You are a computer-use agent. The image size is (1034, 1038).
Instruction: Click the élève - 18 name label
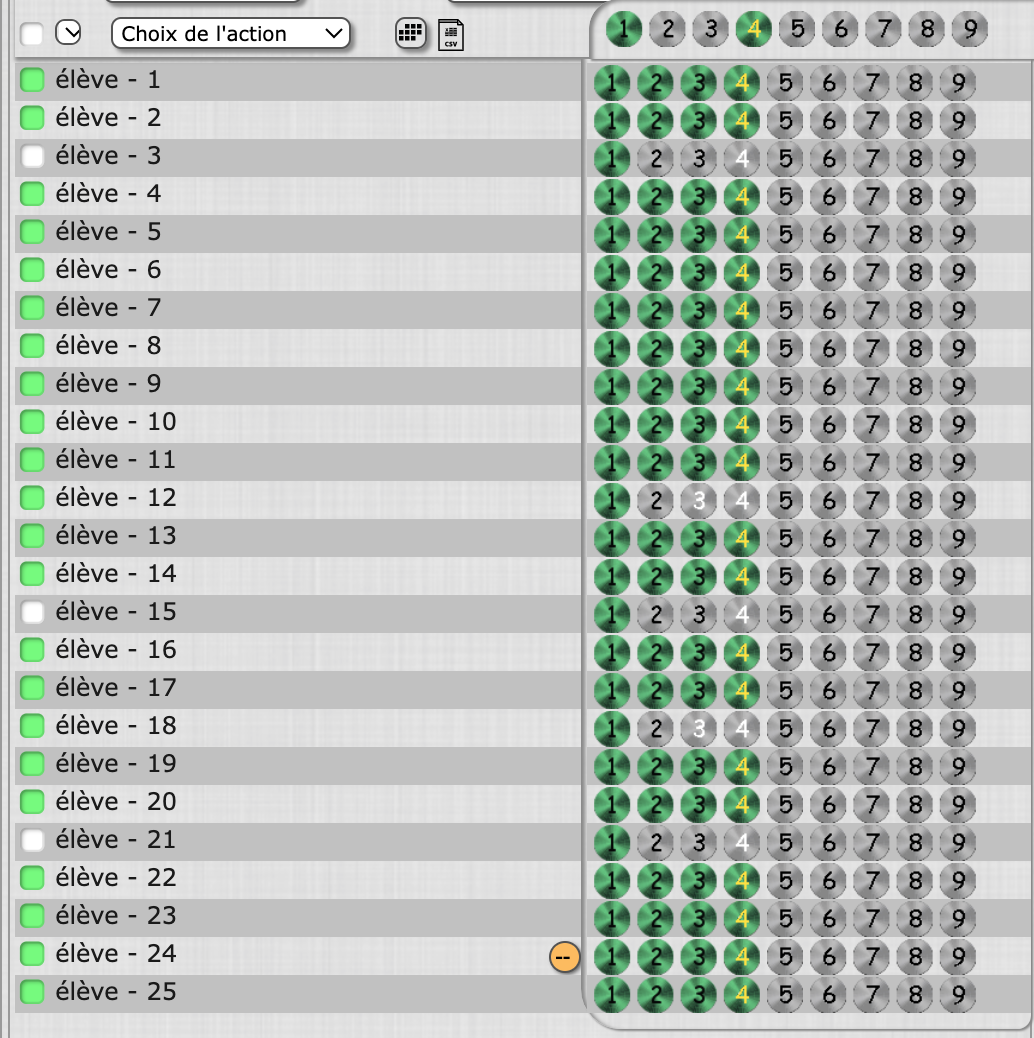tap(113, 726)
